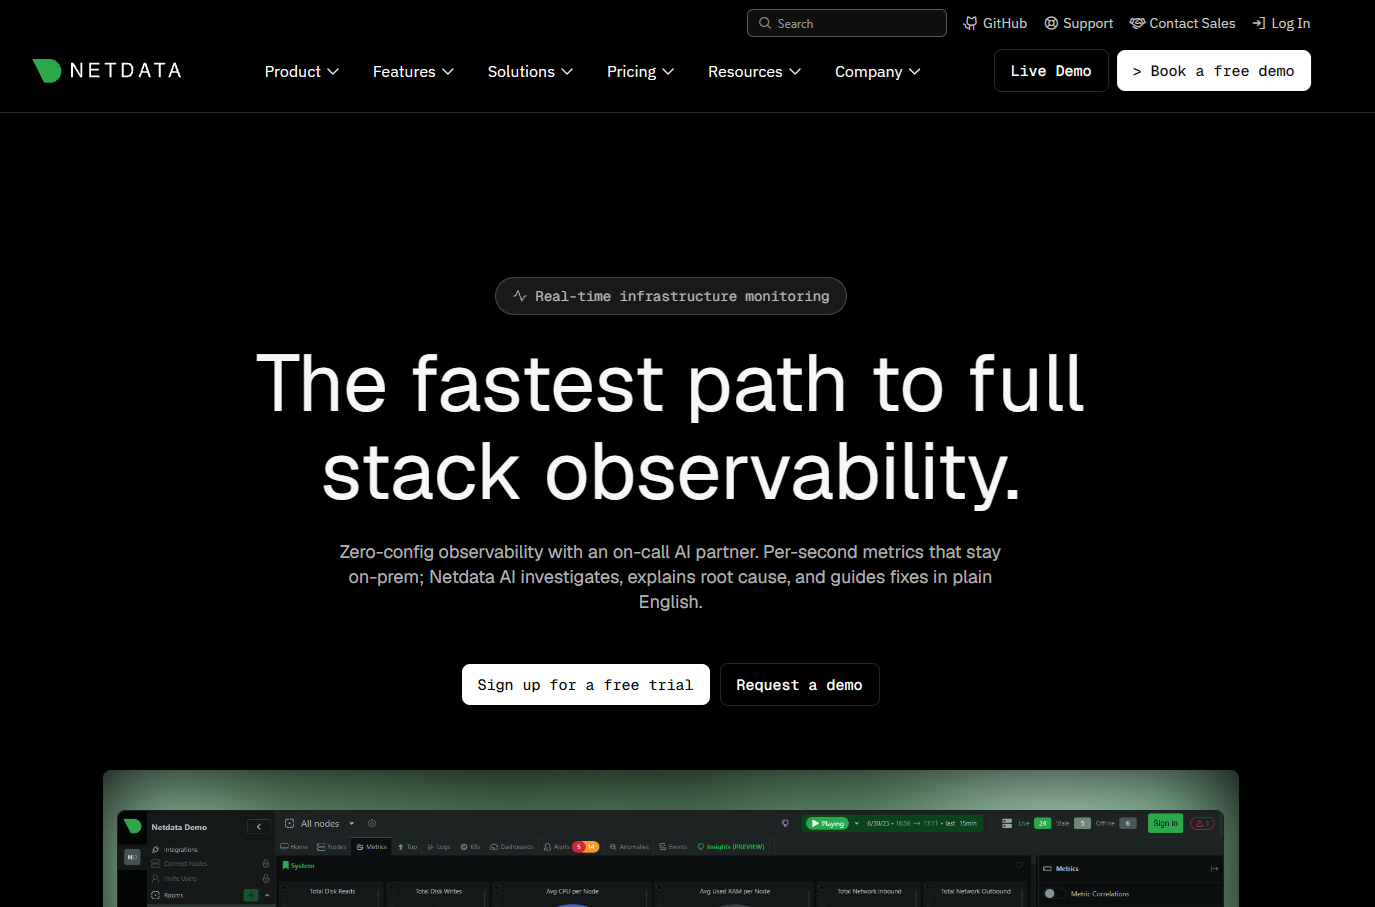Open the GitHub link in top bar
This screenshot has width=1375, height=907.
(x=995, y=23)
